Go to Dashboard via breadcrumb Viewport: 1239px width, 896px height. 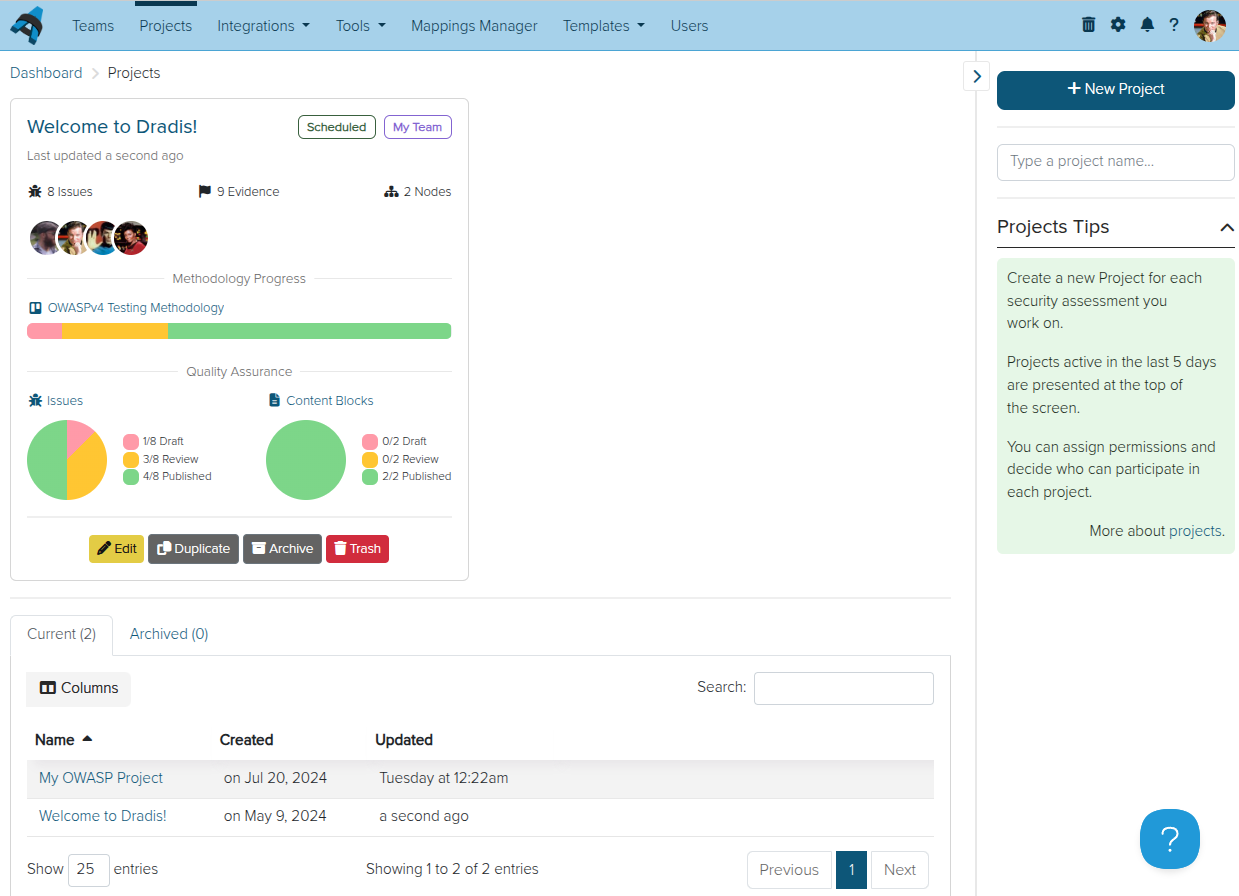(46, 73)
